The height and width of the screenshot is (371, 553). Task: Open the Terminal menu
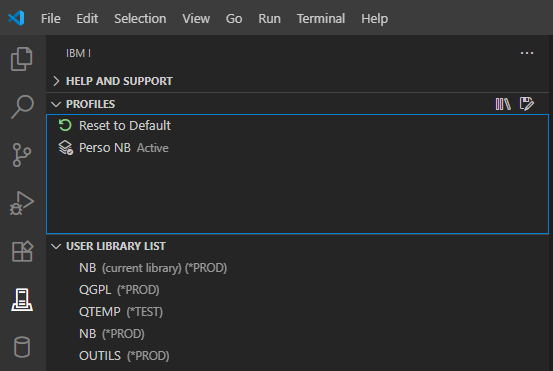tap(321, 18)
